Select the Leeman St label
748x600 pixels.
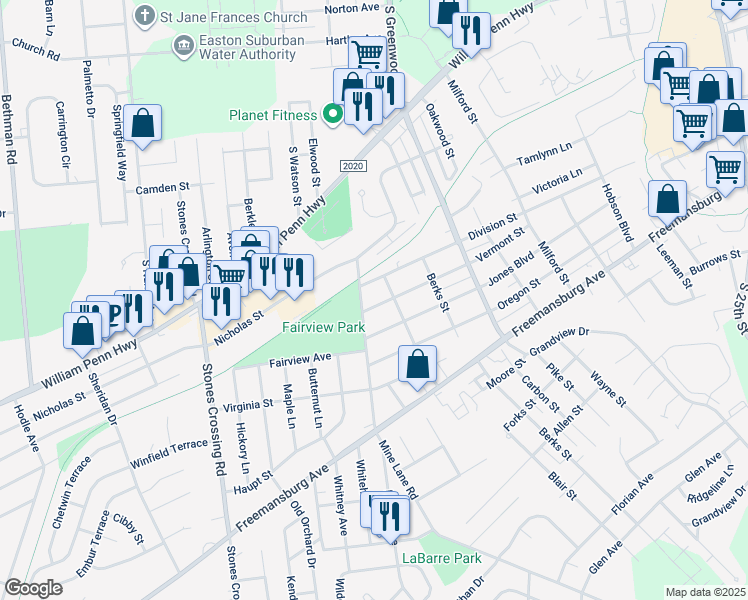(674, 266)
